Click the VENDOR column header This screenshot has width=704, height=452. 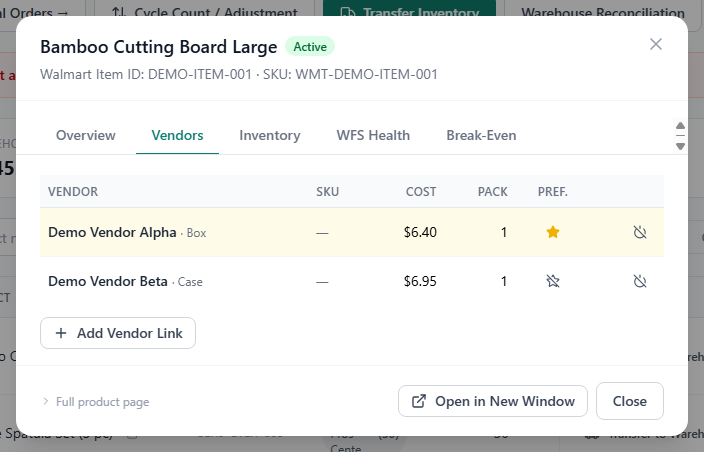coord(73,192)
